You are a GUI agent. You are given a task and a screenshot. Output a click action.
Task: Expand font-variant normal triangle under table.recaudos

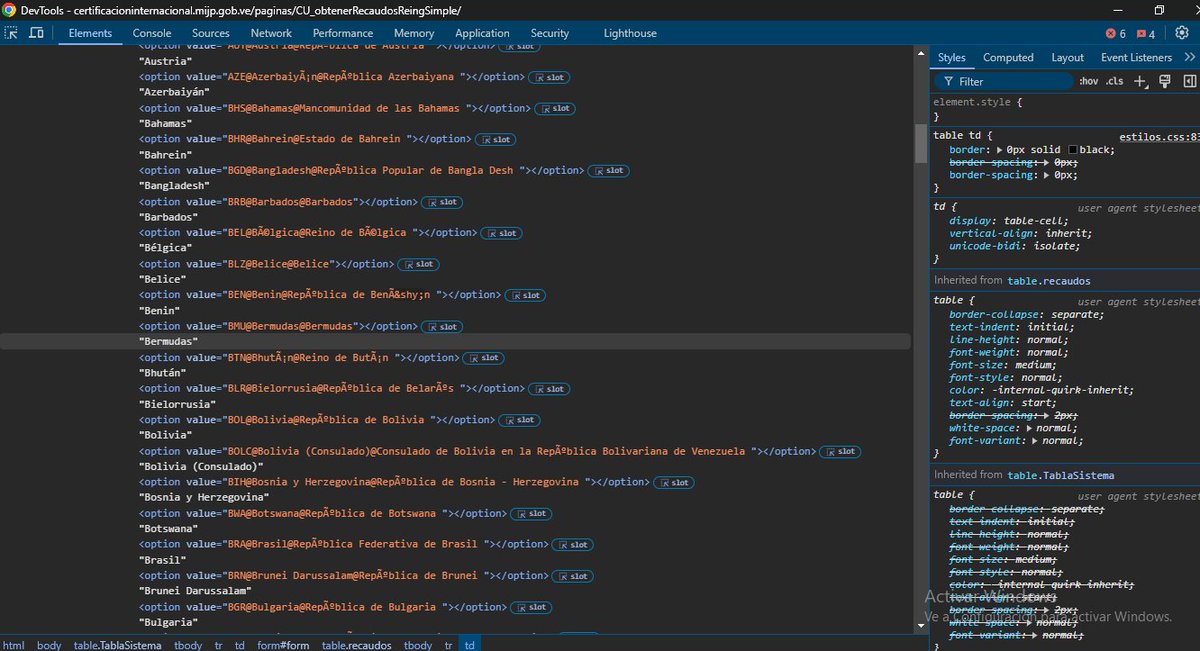pos(1035,441)
